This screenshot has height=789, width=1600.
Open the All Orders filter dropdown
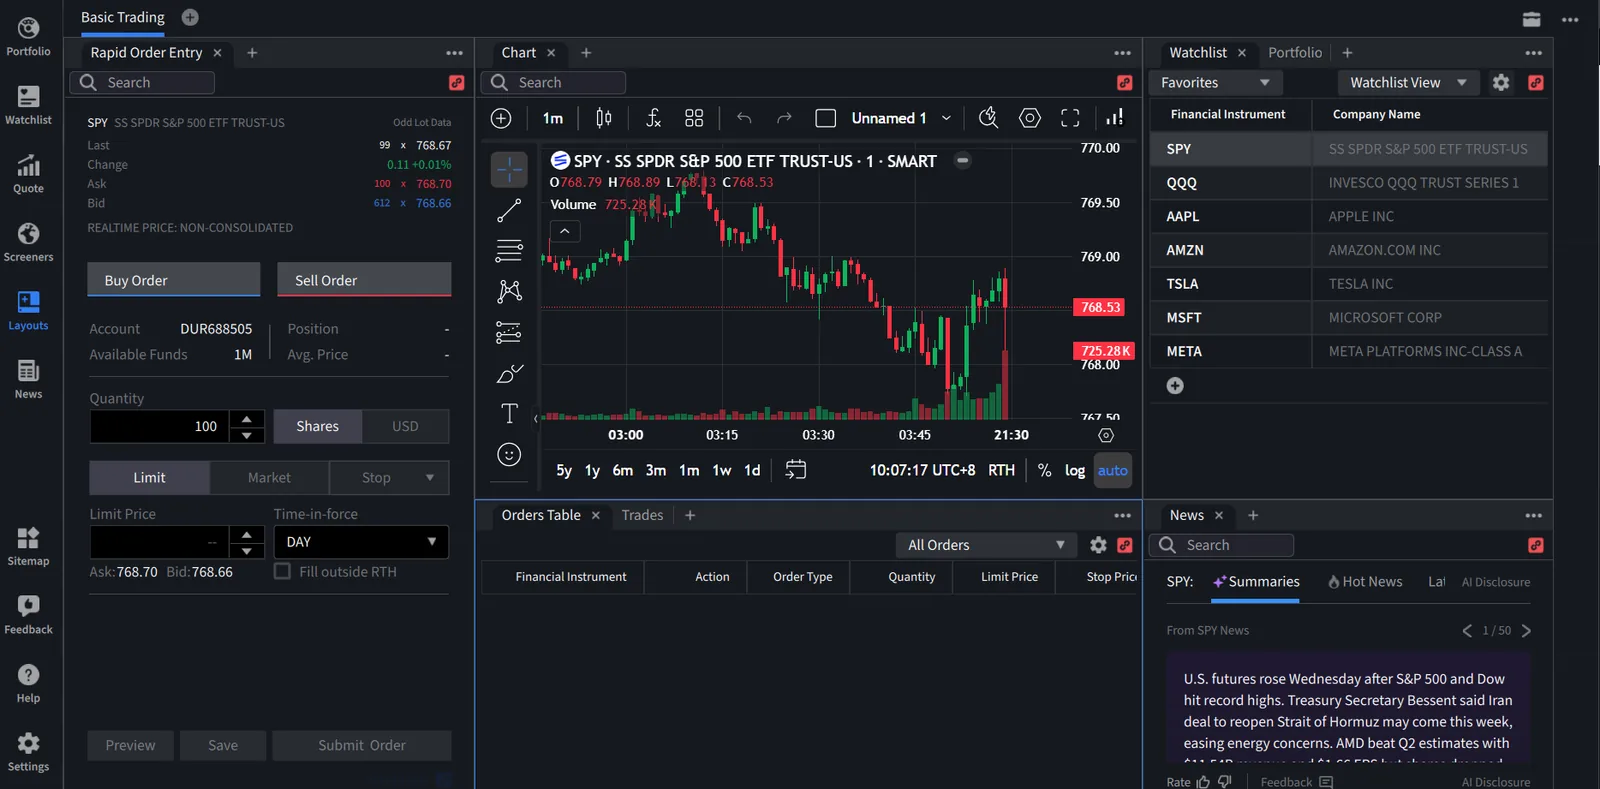pos(986,545)
